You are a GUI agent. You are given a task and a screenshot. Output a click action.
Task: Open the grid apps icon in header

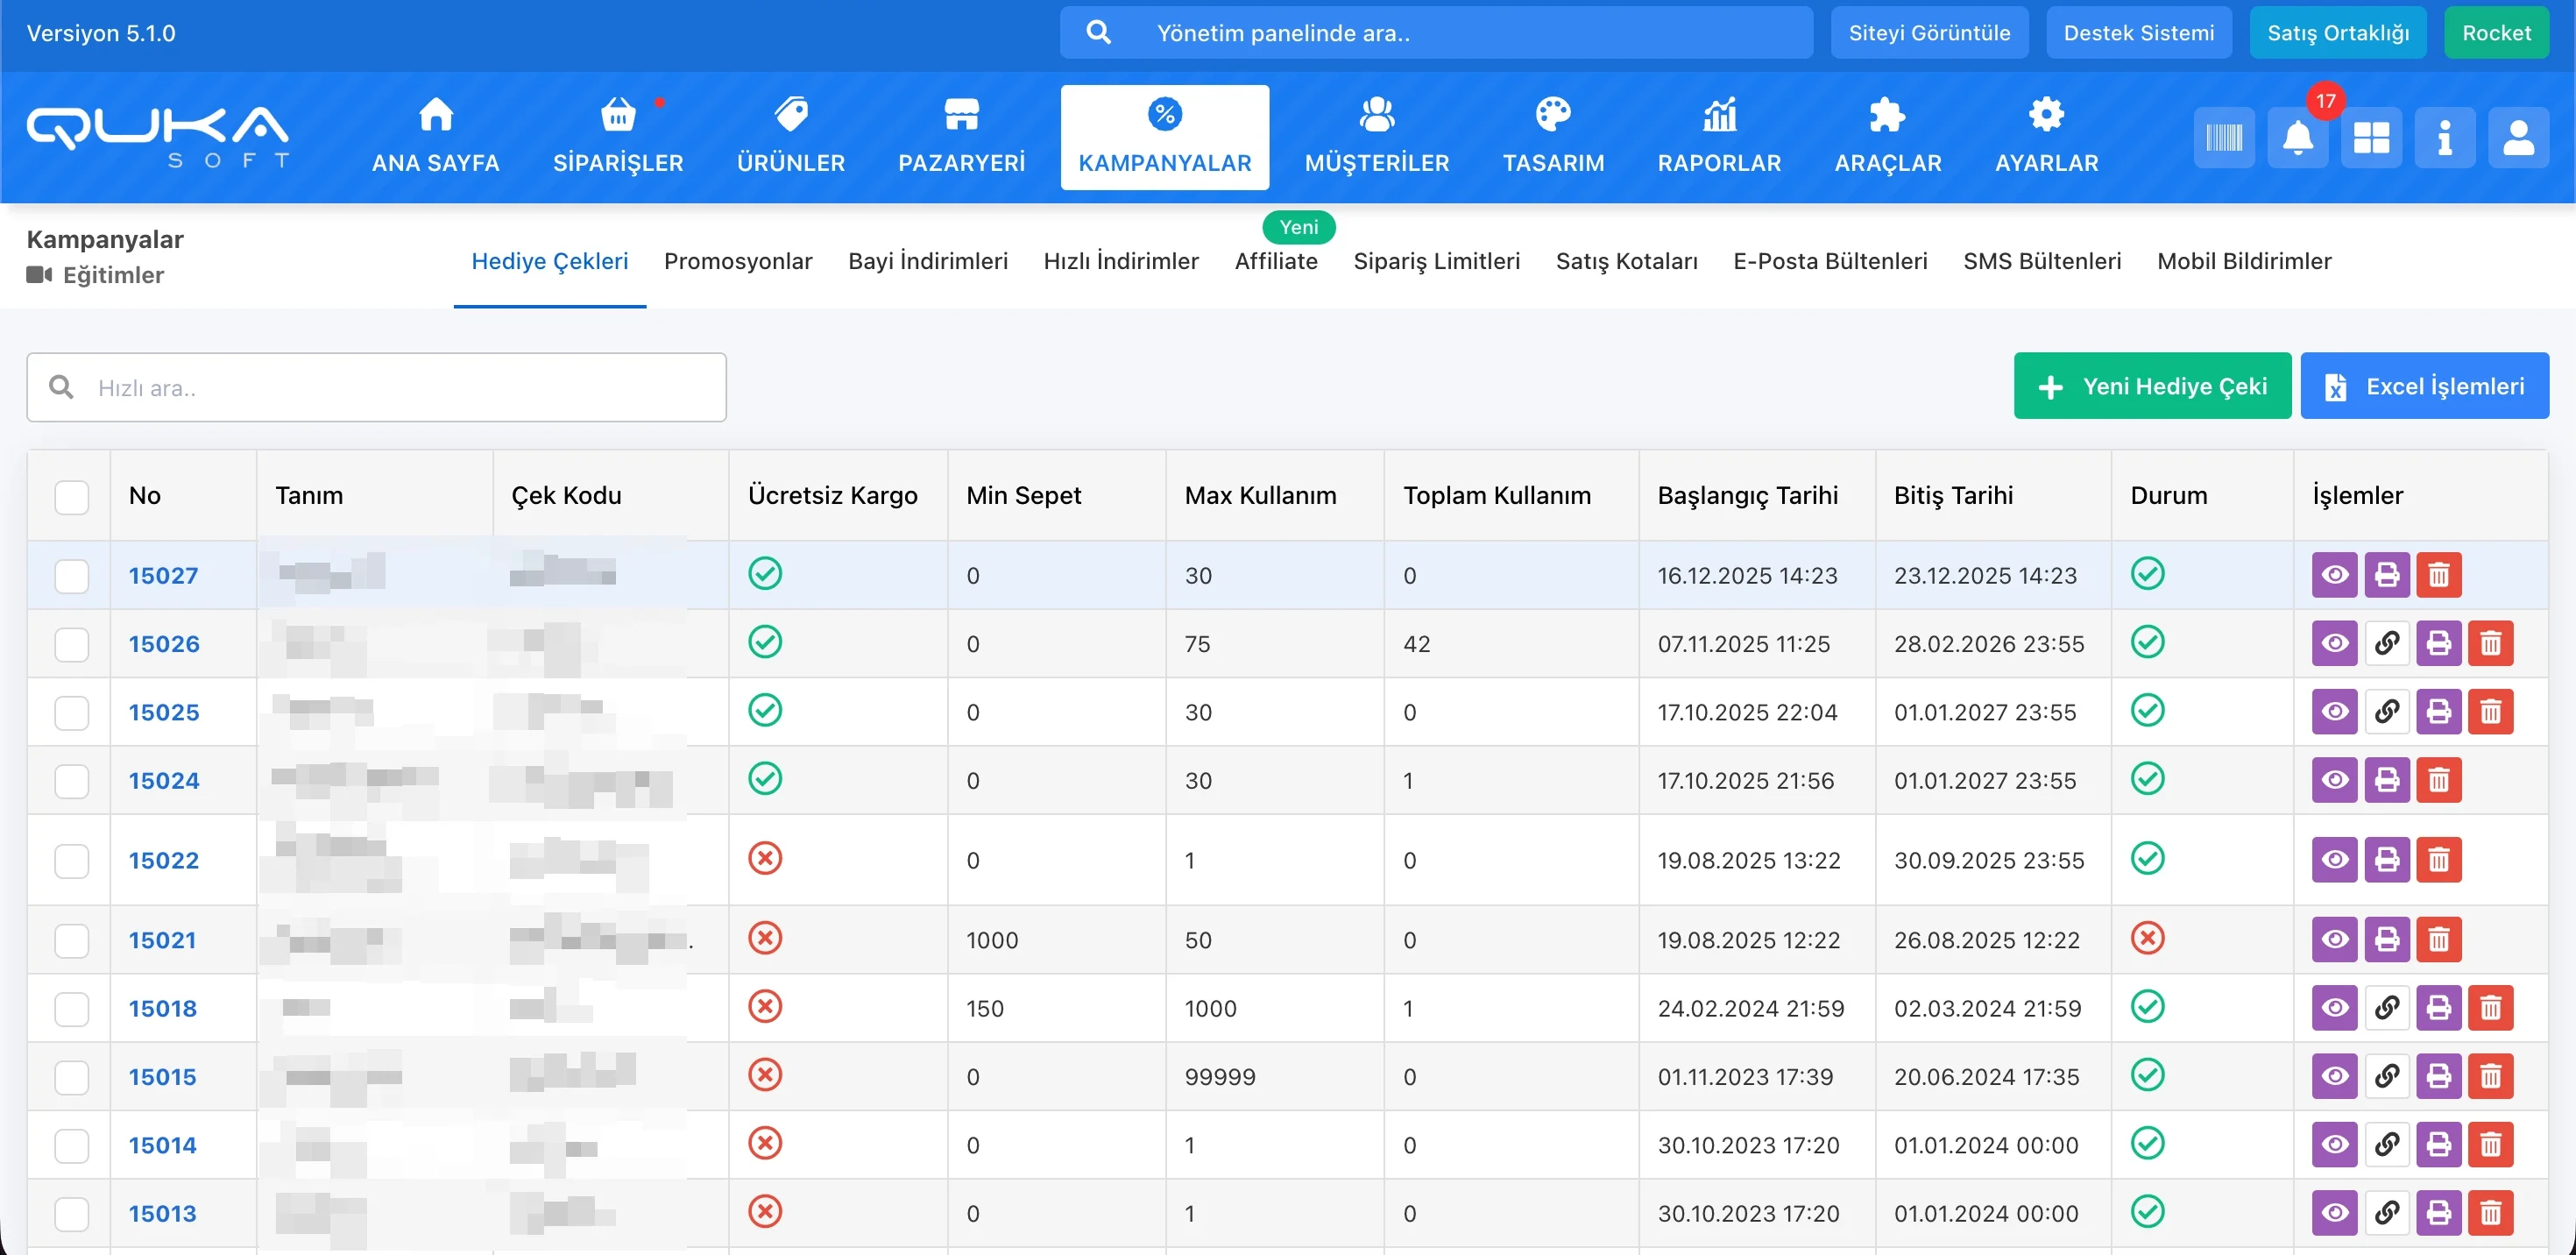coord(2370,138)
